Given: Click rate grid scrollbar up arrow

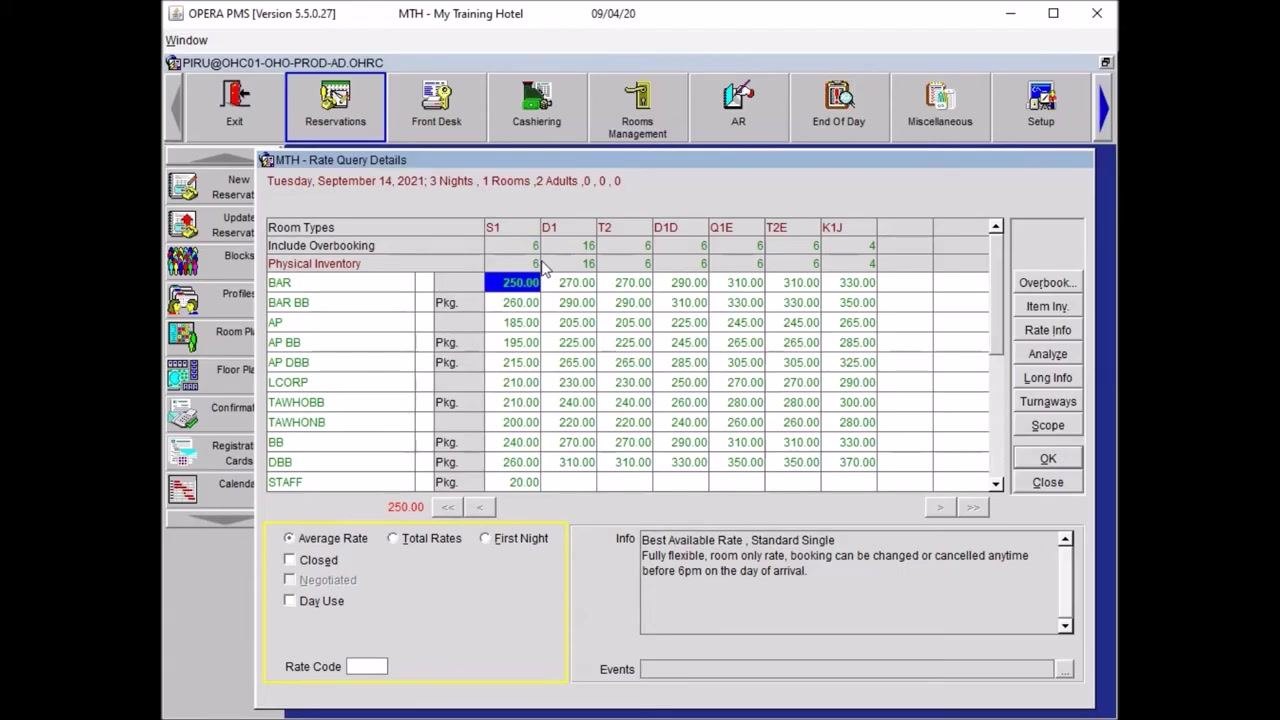Looking at the screenshot, I should pyautogui.click(x=996, y=227).
